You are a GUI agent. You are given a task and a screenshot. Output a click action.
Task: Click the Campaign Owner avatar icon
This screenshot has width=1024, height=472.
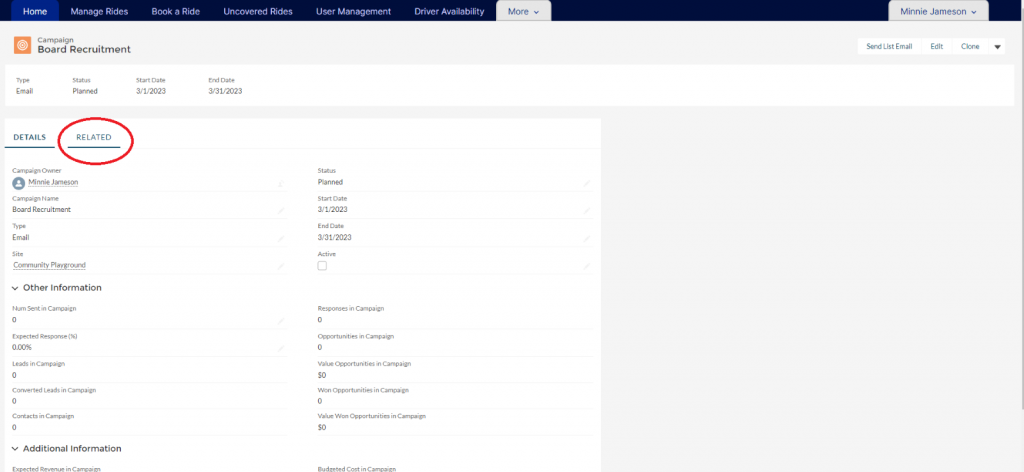click(x=18, y=183)
